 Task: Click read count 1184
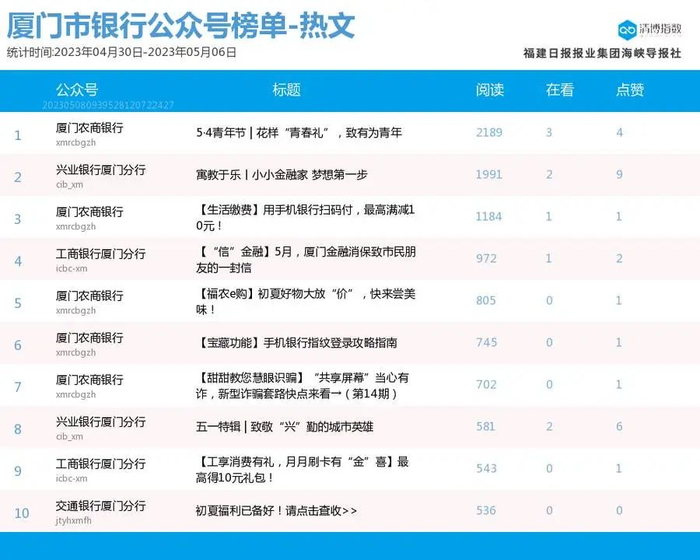(489, 217)
